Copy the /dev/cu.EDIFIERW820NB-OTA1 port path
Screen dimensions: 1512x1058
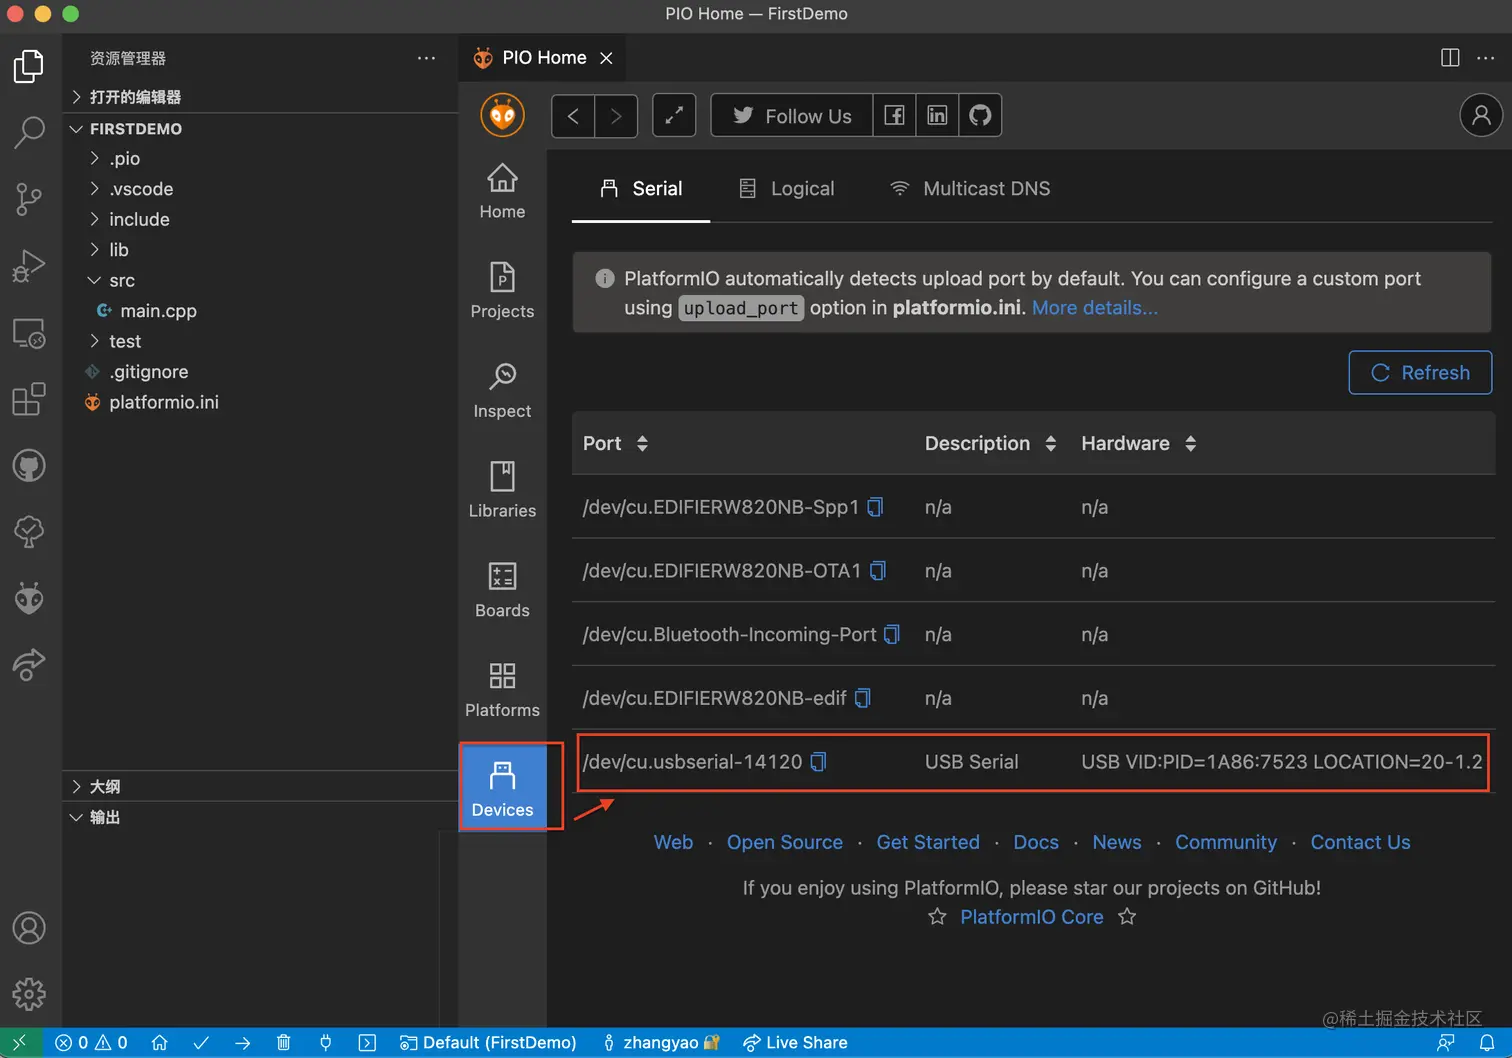[x=878, y=571]
